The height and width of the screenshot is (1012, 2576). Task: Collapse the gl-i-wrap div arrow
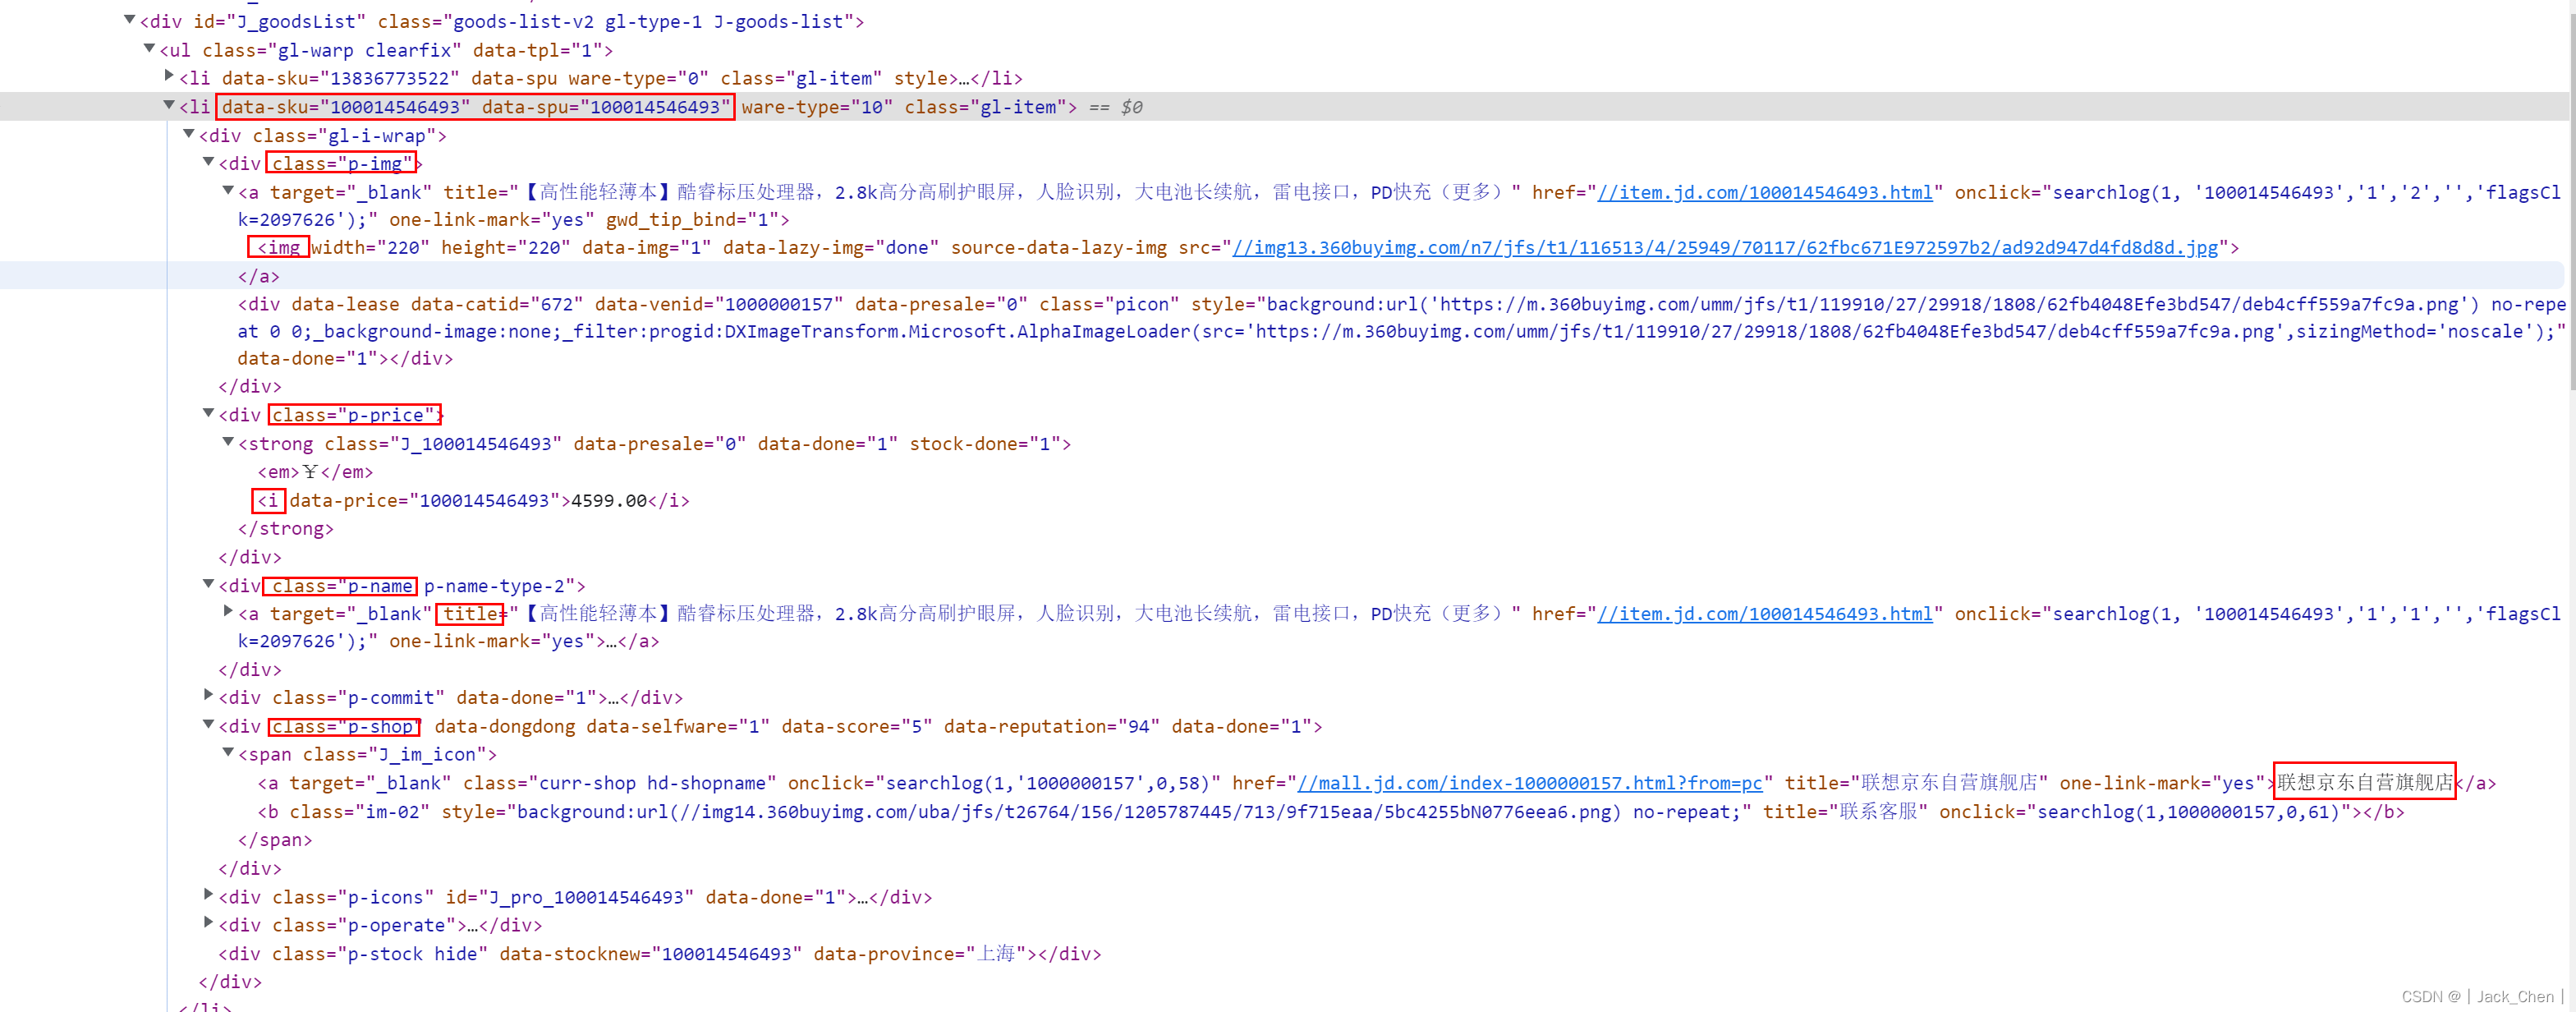(x=188, y=132)
